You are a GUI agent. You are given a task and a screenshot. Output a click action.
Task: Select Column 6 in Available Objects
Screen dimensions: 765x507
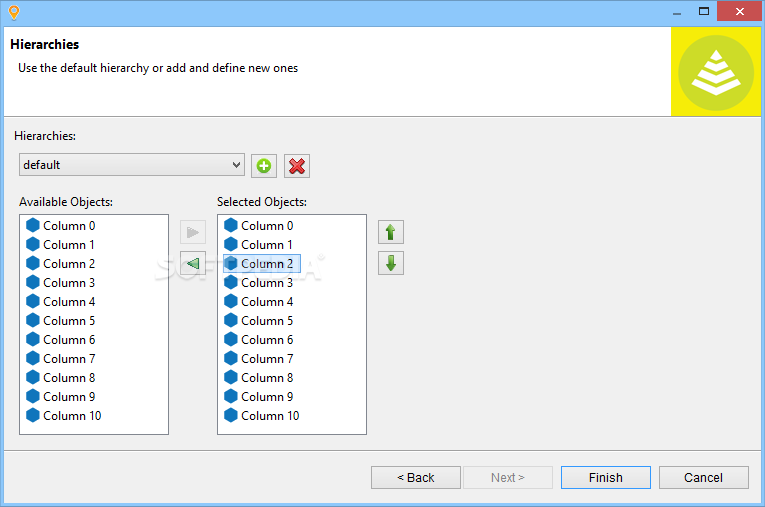coord(61,340)
